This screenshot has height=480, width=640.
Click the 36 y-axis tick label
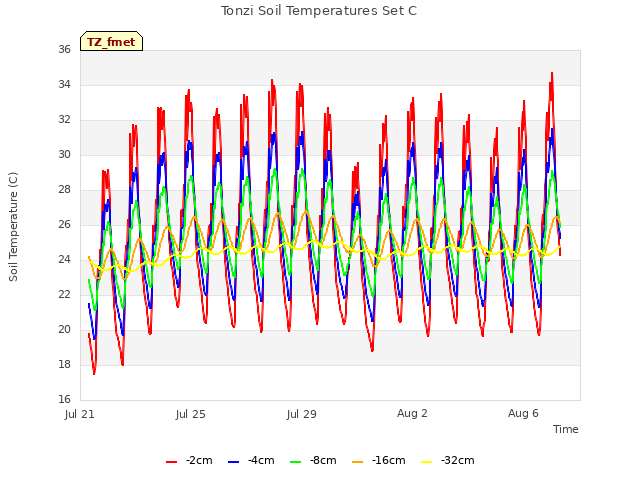(64, 49)
